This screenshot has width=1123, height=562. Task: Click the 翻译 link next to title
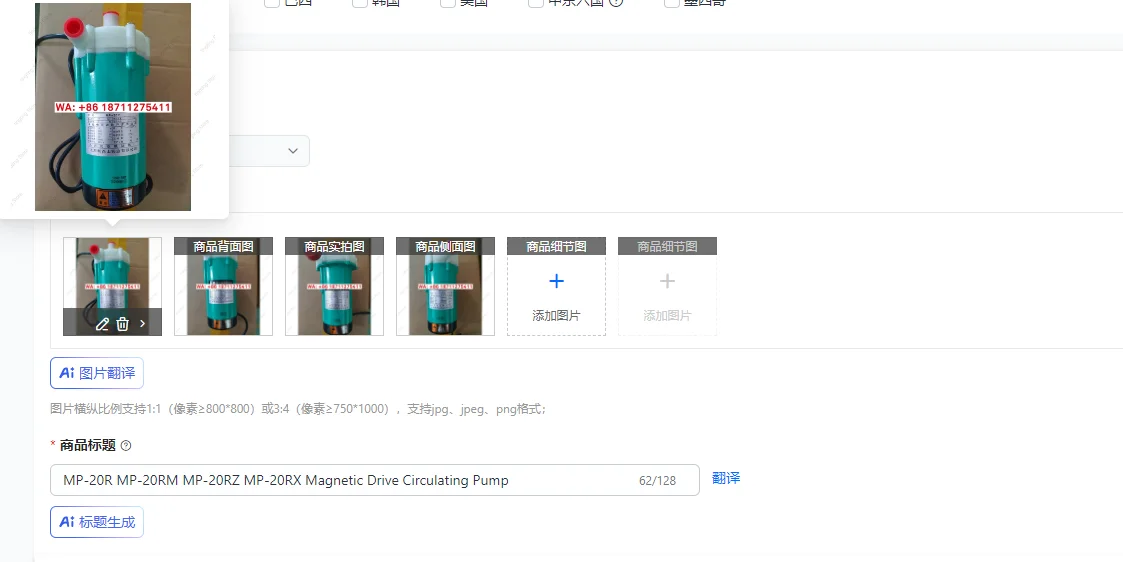tap(726, 478)
